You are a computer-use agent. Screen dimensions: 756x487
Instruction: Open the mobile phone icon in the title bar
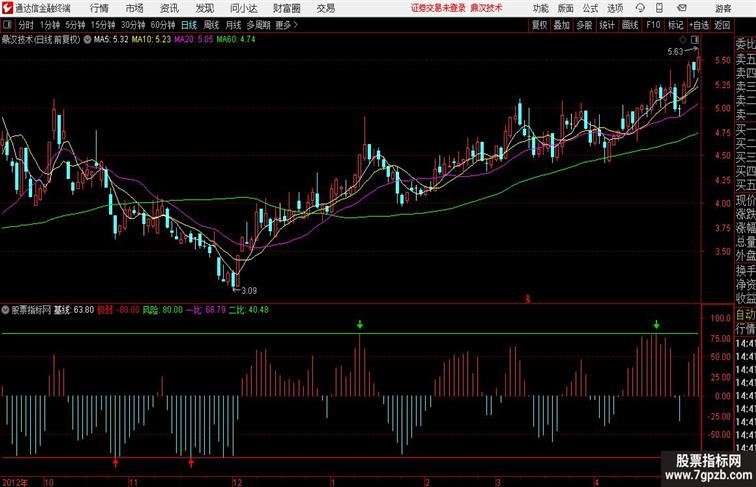coord(659,8)
